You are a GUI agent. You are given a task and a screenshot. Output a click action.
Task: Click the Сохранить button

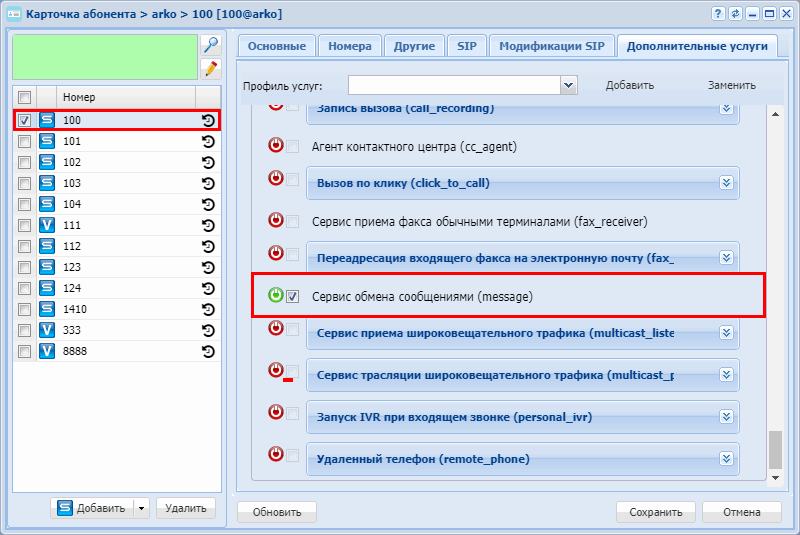[656, 512]
